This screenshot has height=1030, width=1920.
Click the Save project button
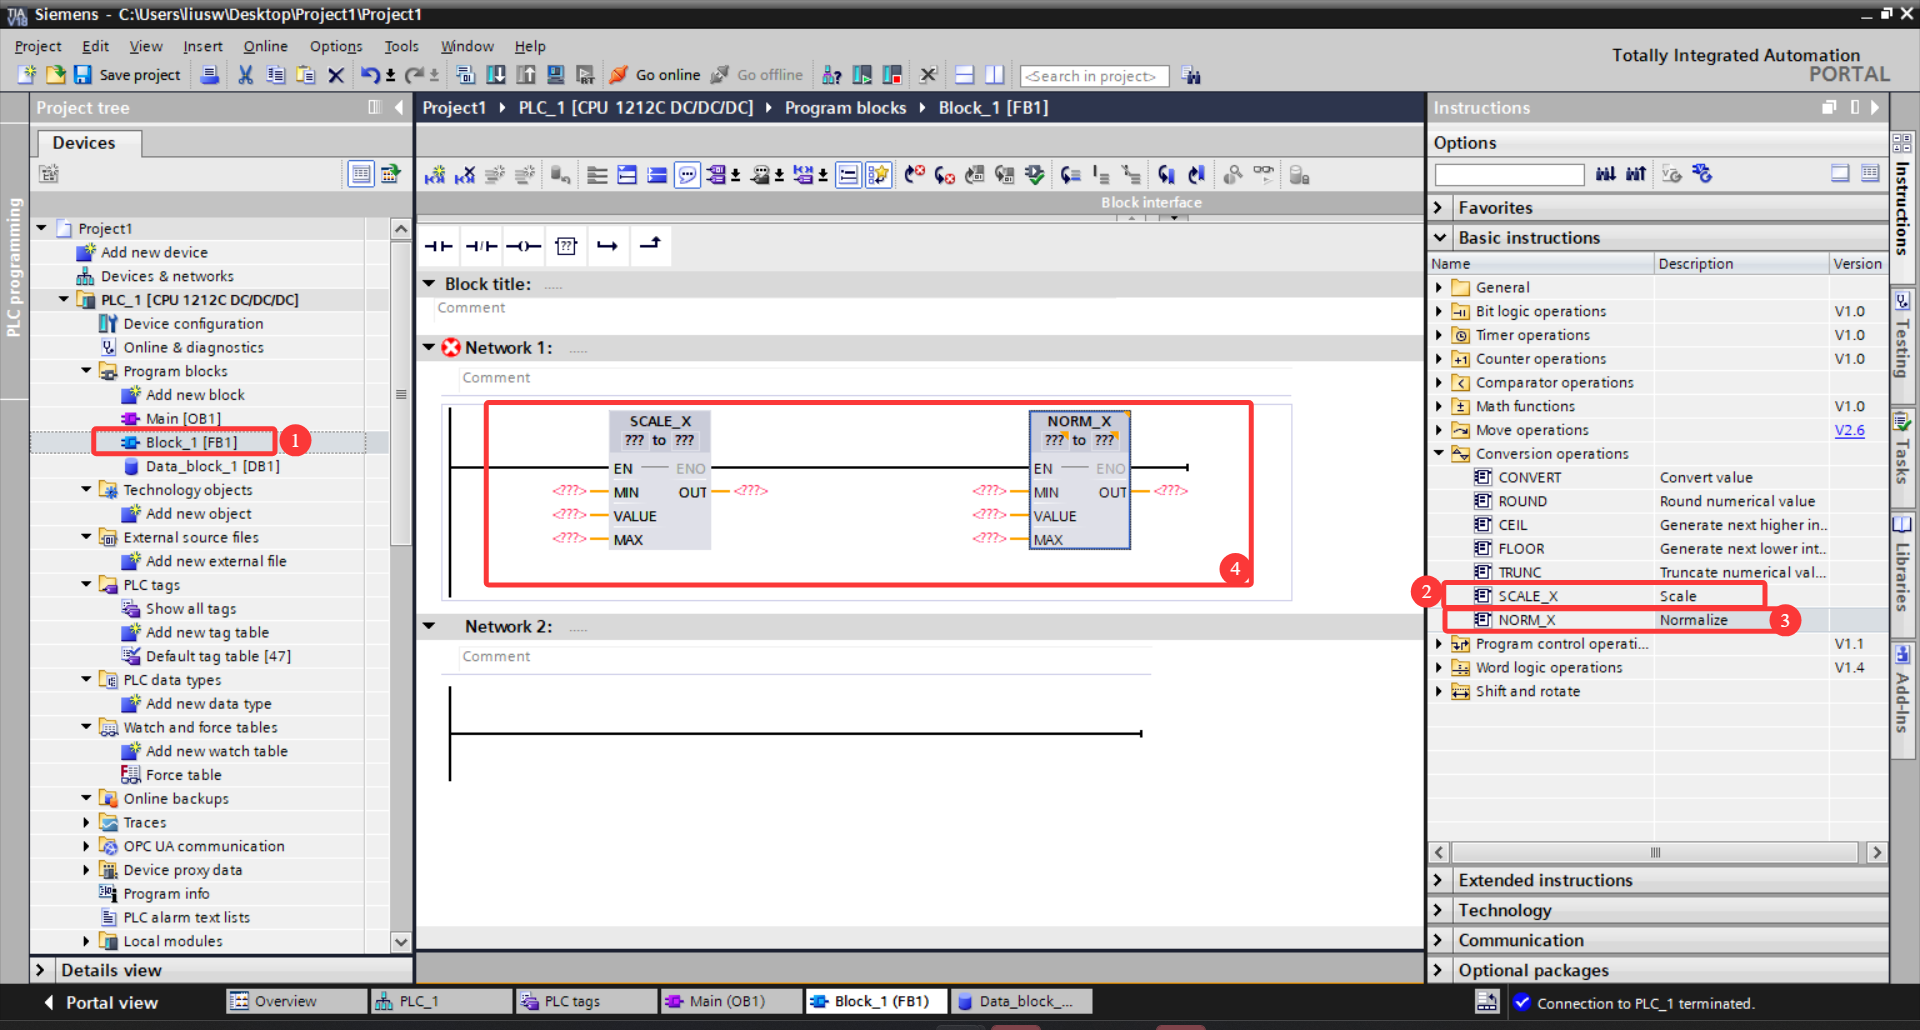(127, 75)
